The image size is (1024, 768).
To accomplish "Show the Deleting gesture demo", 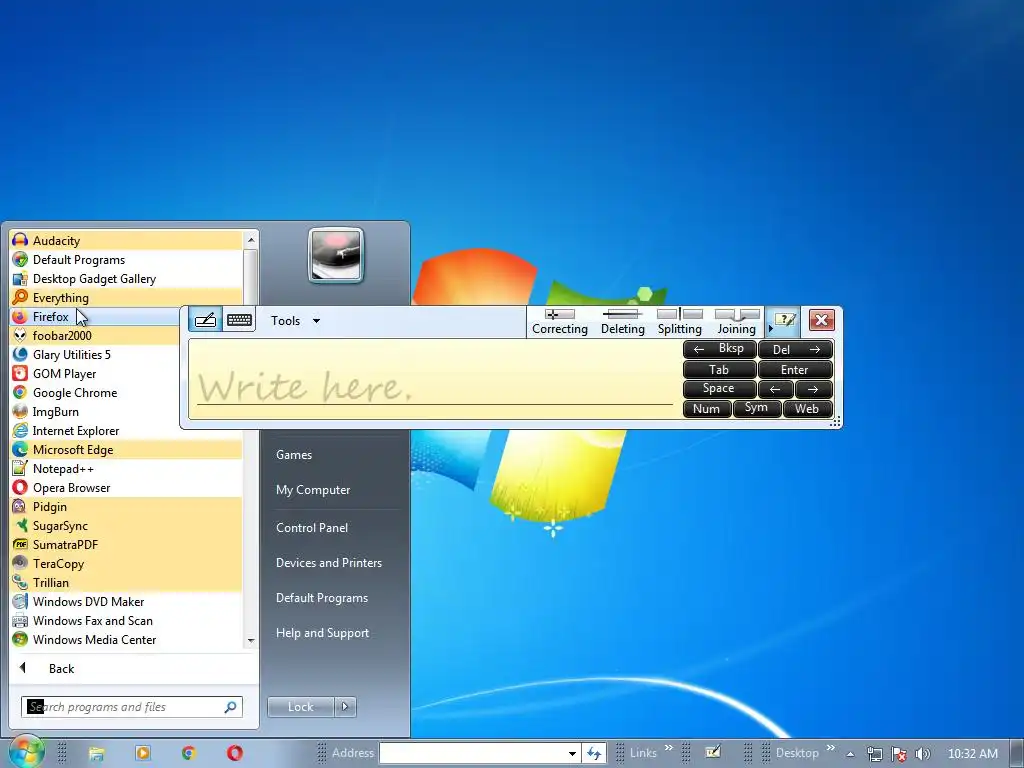I will [622, 322].
